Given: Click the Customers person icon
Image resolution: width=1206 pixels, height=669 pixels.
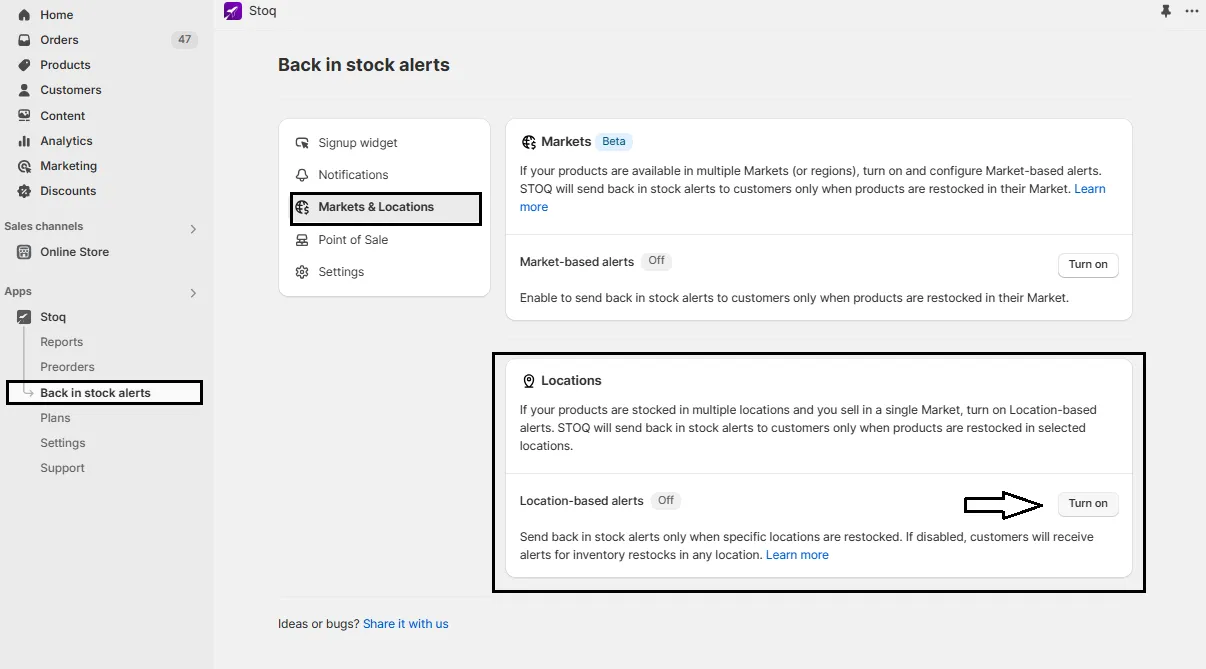Looking at the screenshot, I should coord(24,90).
